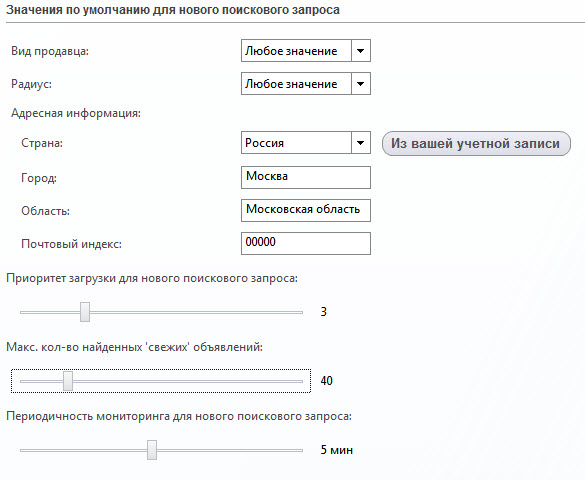The width and height of the screenshot is (585, 480).
Task: Click right end of max listings track
Action: [300, 381]
